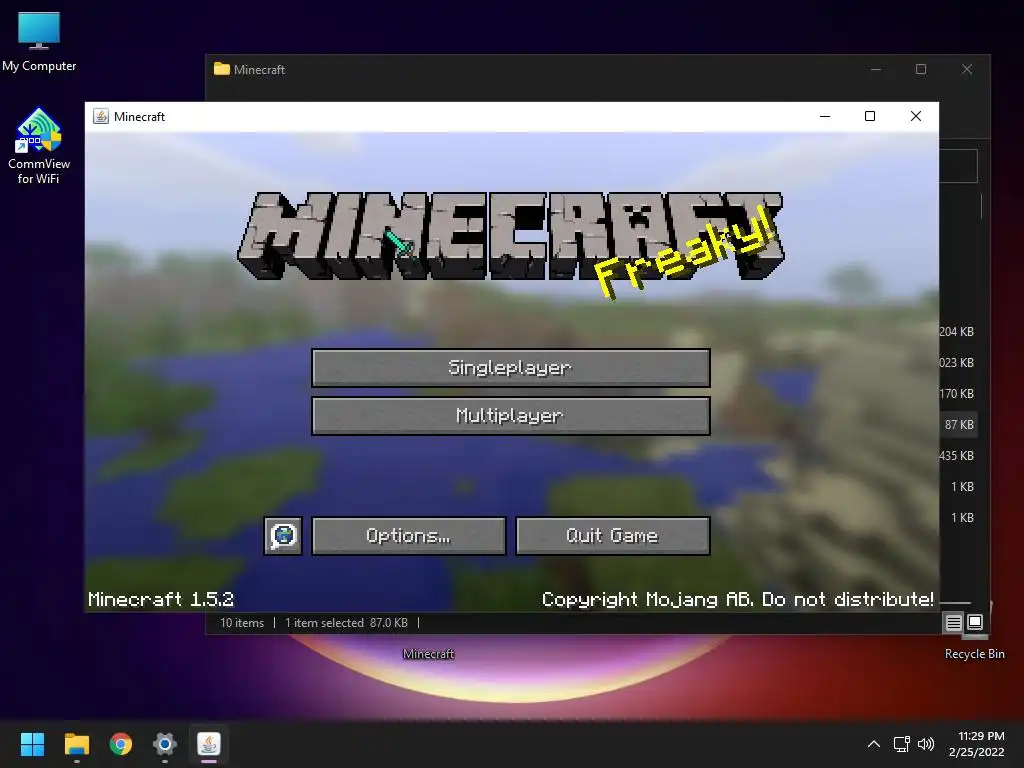Open the Multiplayer menu
Image resolution: width=1024 pixels, height=768 pixels.
pyautogui.click(x=511, y=415)
